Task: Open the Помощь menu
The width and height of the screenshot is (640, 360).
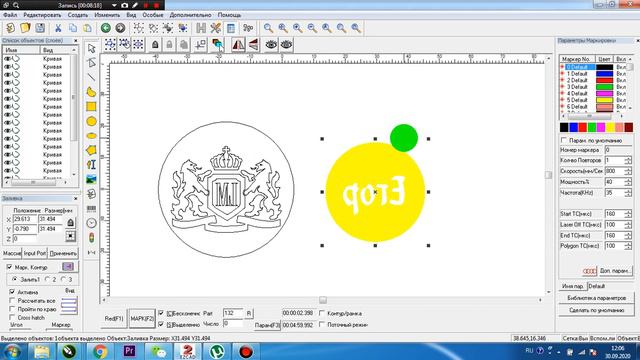Action: click(229, 15)
